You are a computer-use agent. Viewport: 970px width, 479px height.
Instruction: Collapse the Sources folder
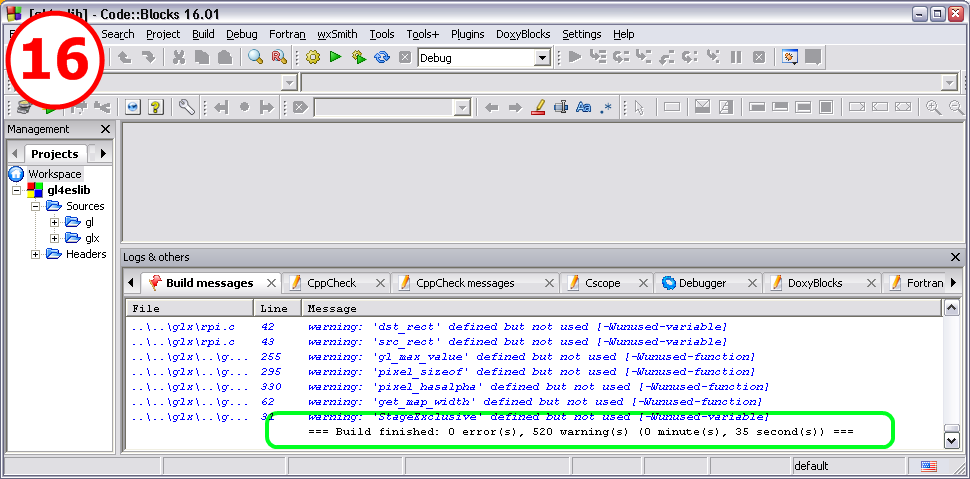click(35, 206)
